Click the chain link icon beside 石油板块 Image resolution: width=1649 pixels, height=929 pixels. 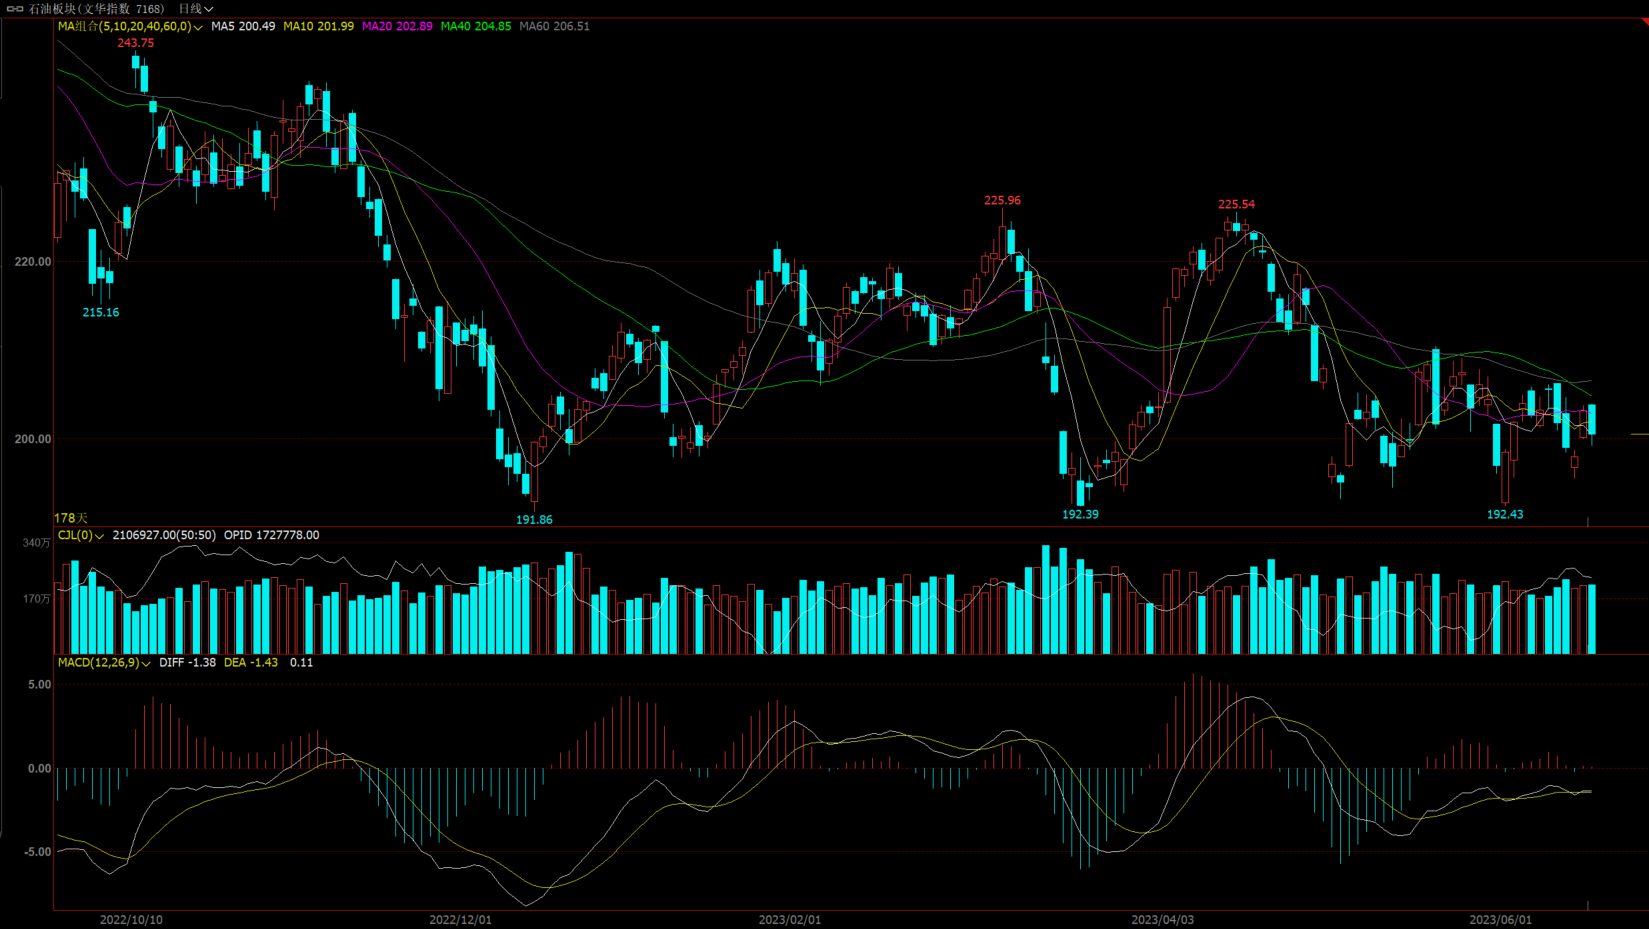click(15, 9)
